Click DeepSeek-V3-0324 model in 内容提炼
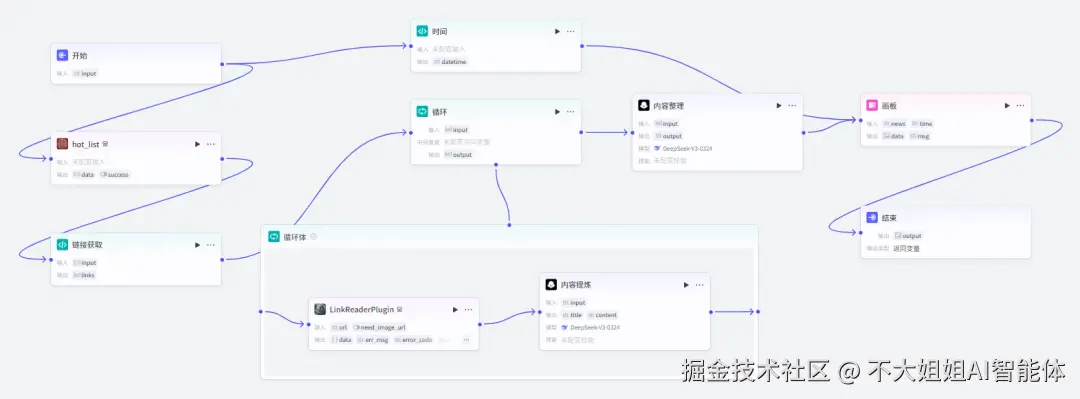Screen dimensions: 1080x399 pos(591,327)
